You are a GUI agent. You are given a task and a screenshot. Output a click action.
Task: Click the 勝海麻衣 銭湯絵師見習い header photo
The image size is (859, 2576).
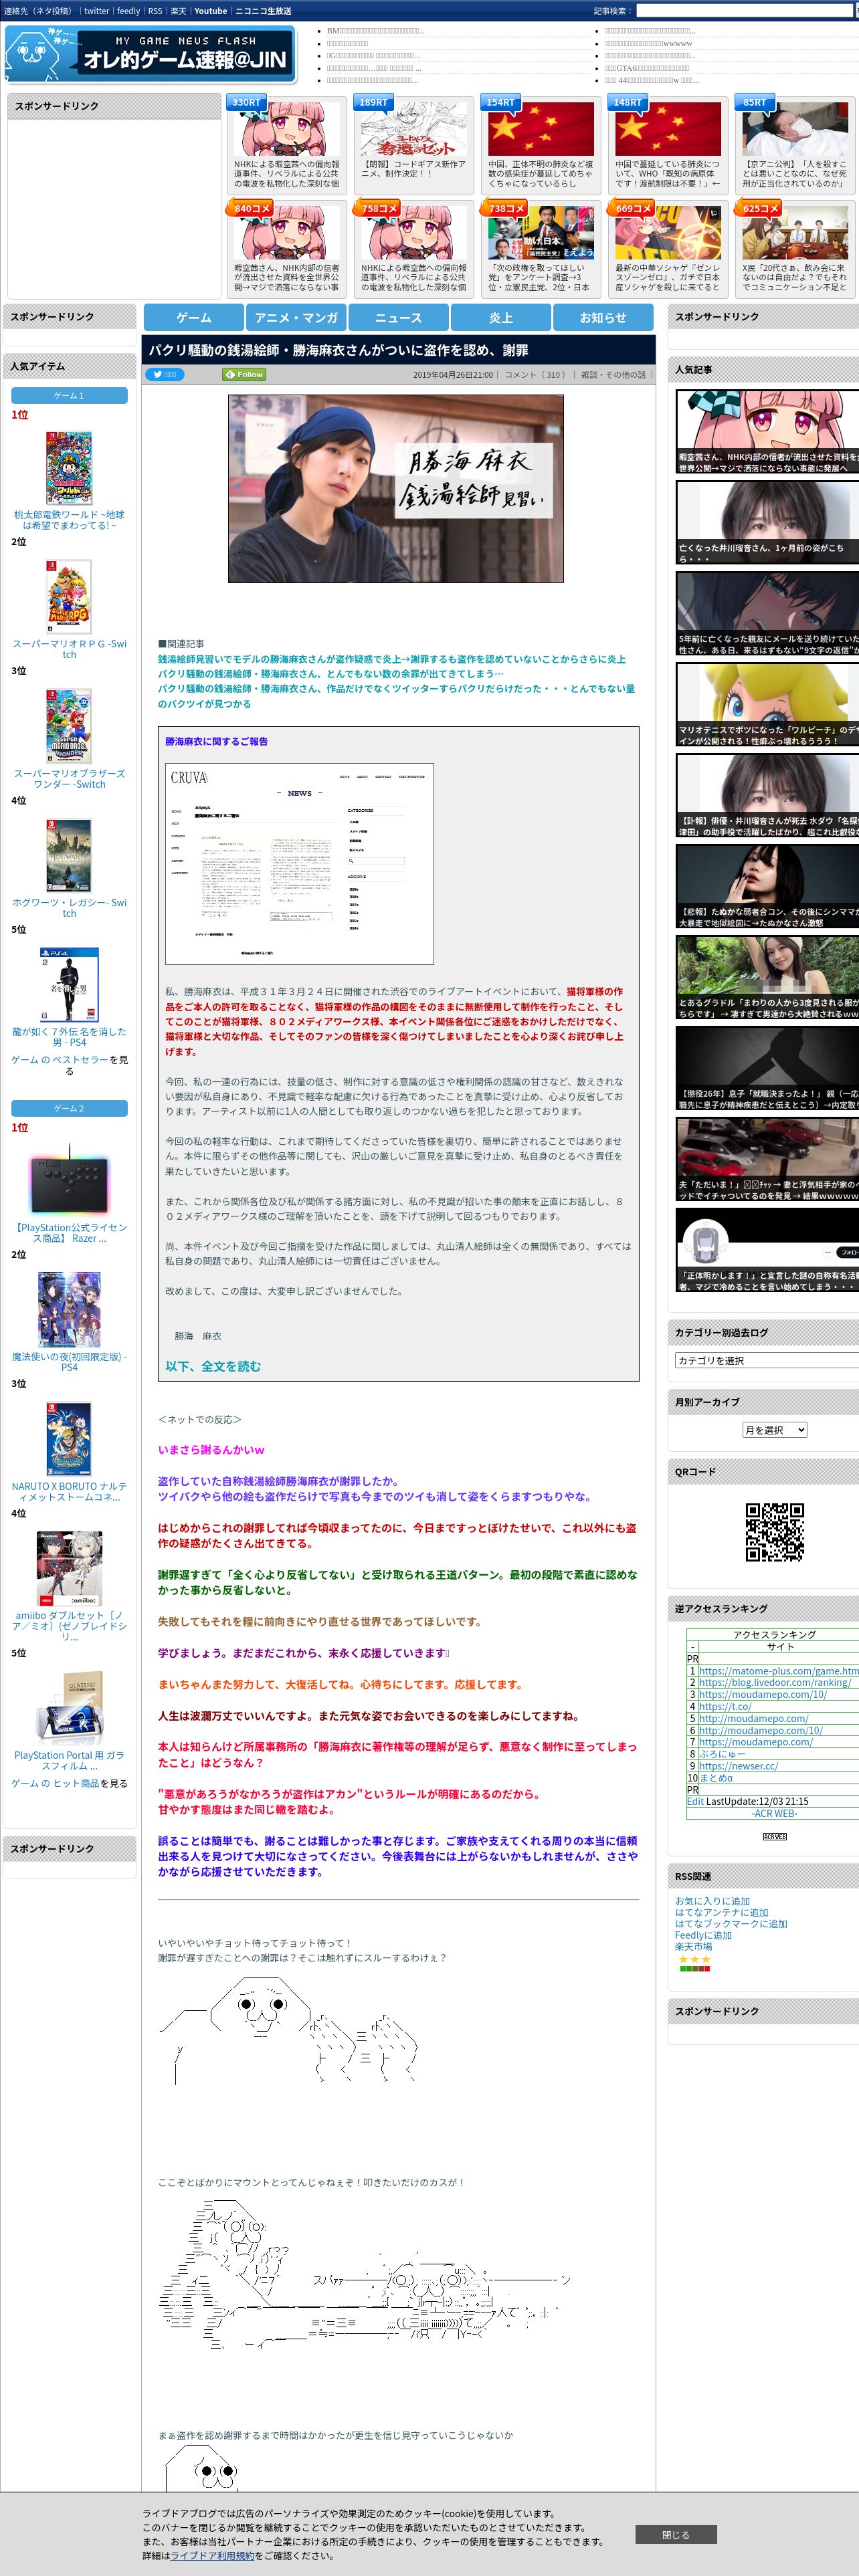395,488
